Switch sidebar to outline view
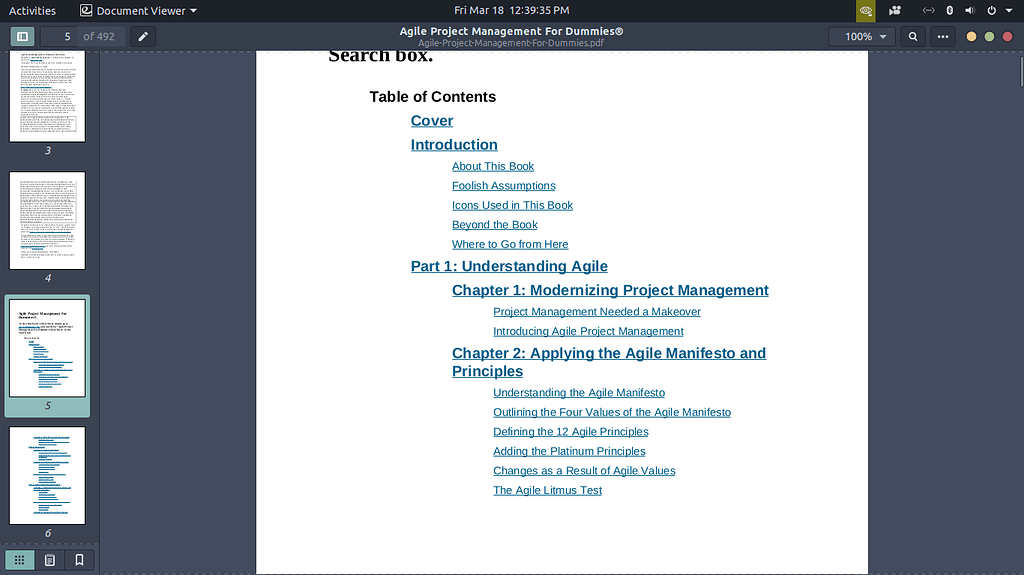Viewport: 1024px width, 575px height. tap(50, 560)
